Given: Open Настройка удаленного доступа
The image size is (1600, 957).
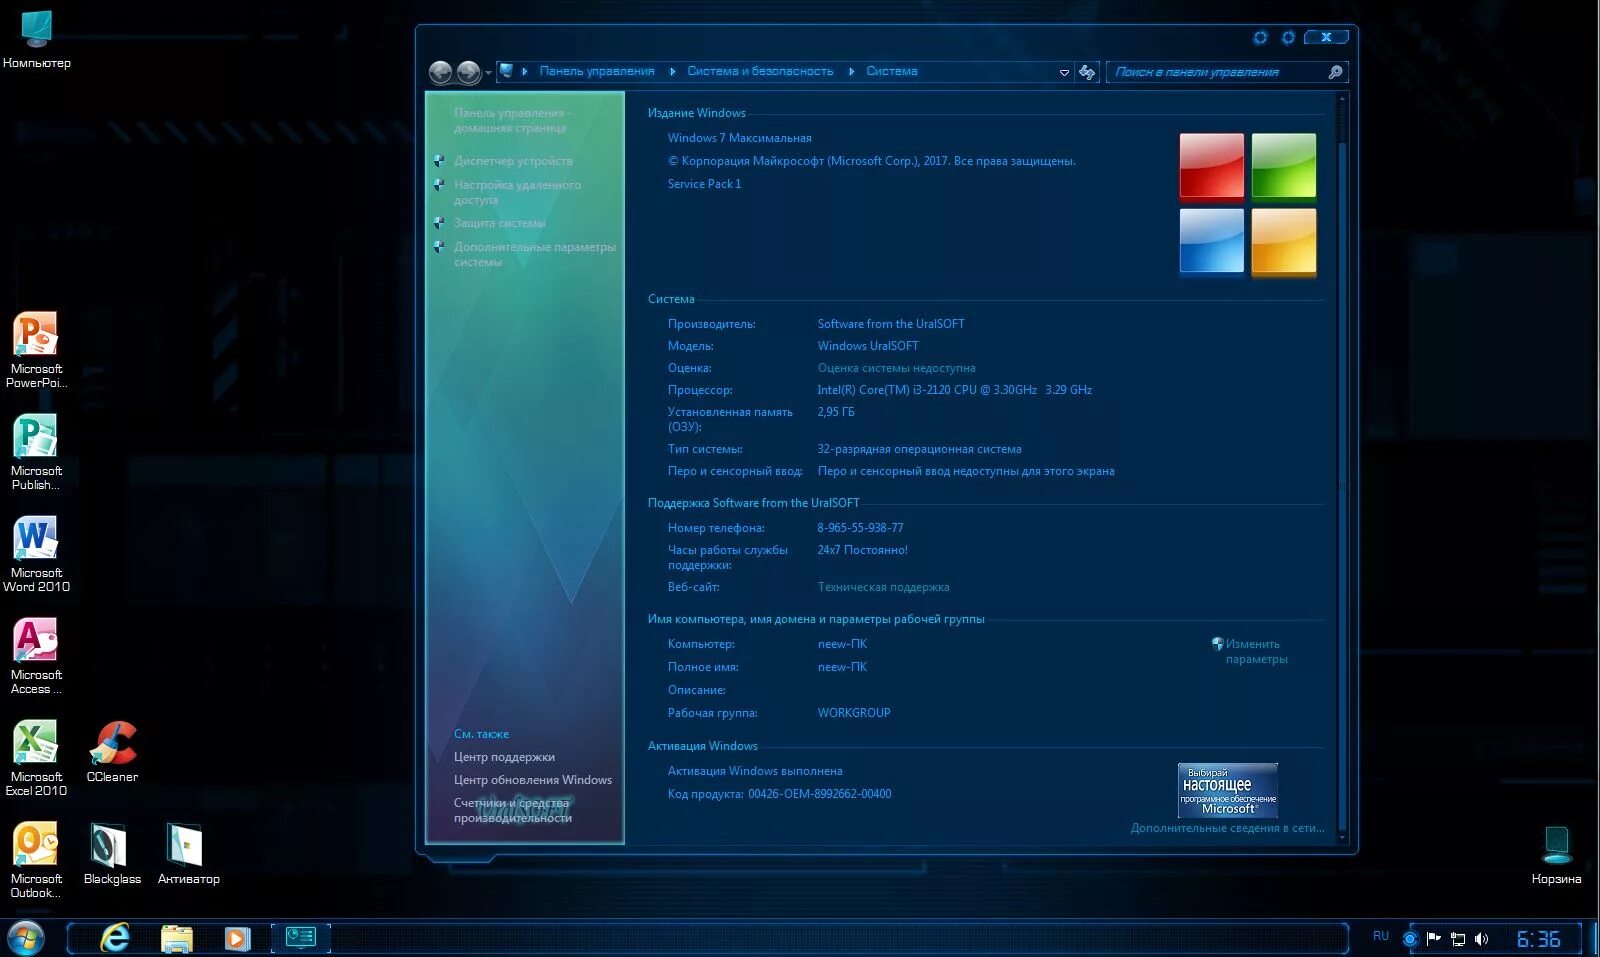Looking at the screenshot, I should pyautogui.click(x=517, y=192).
